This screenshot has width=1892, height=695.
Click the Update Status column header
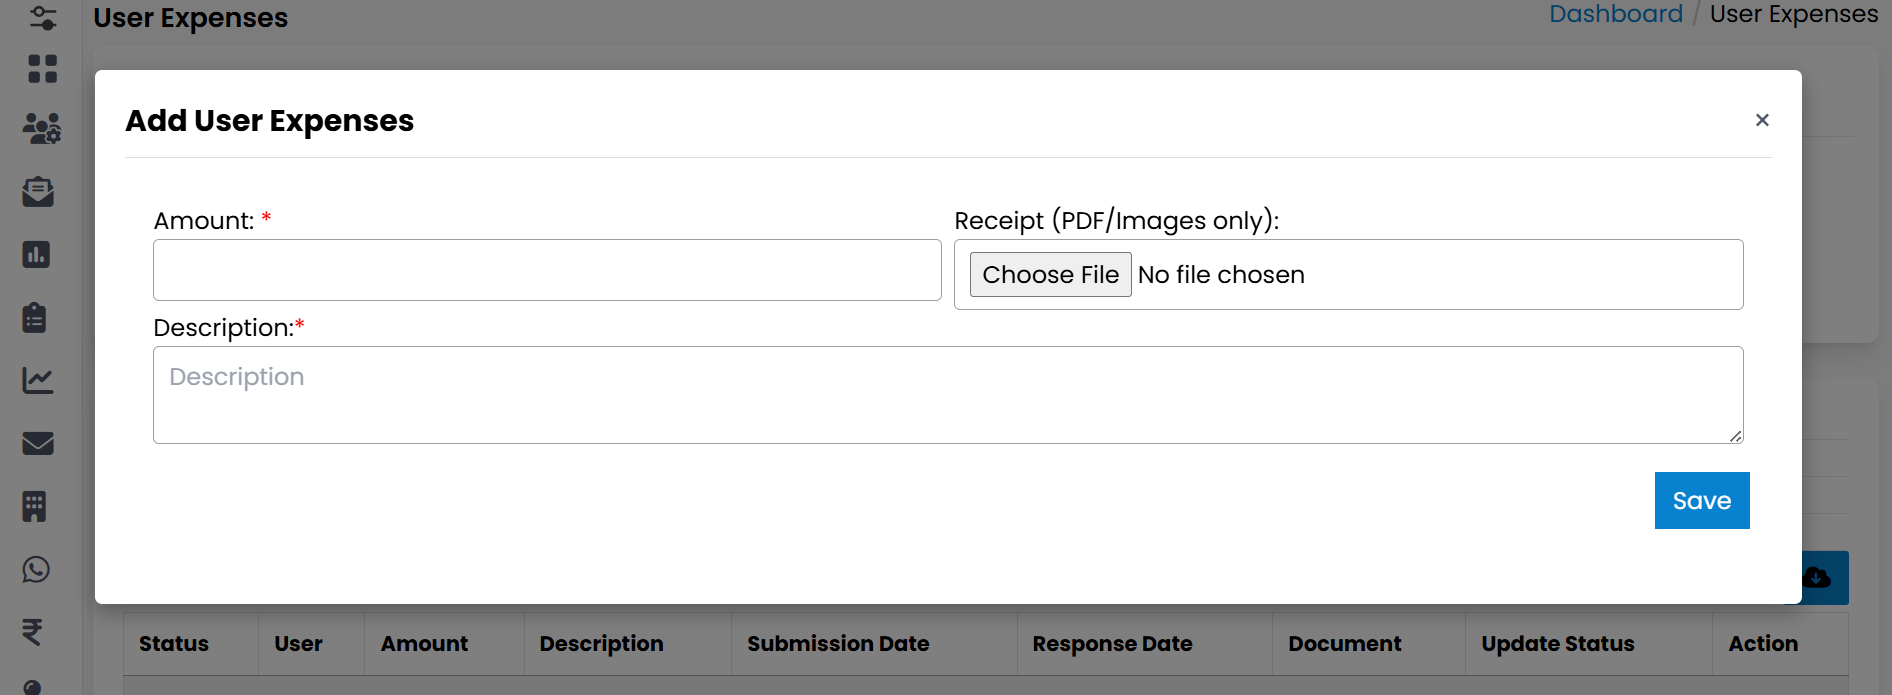pos(1557,644)
